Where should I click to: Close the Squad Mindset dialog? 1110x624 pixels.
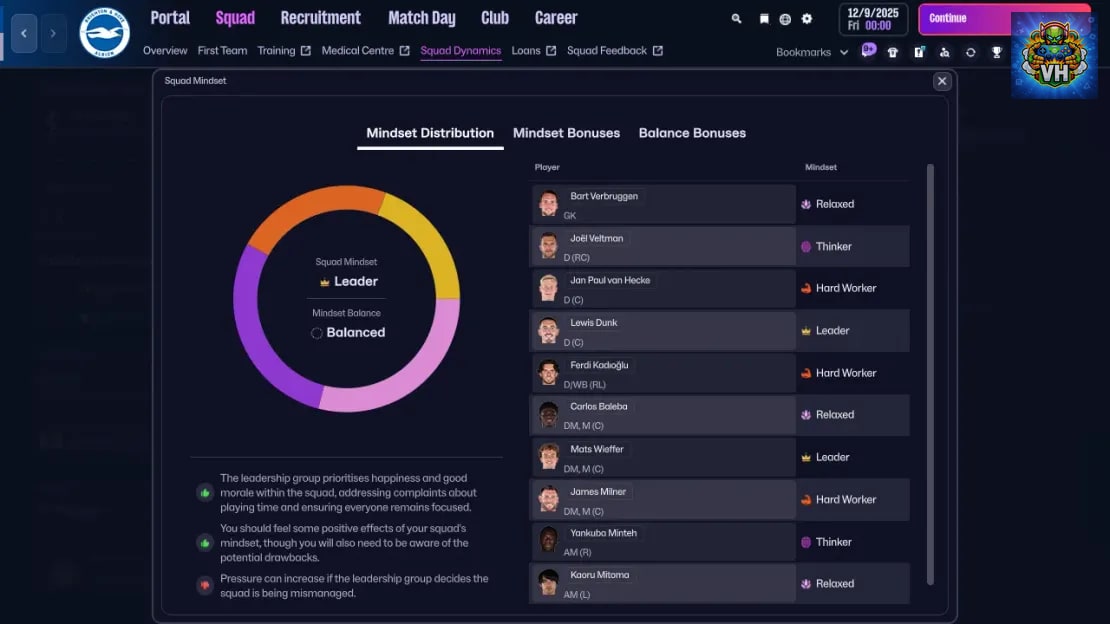pos(942,81)
